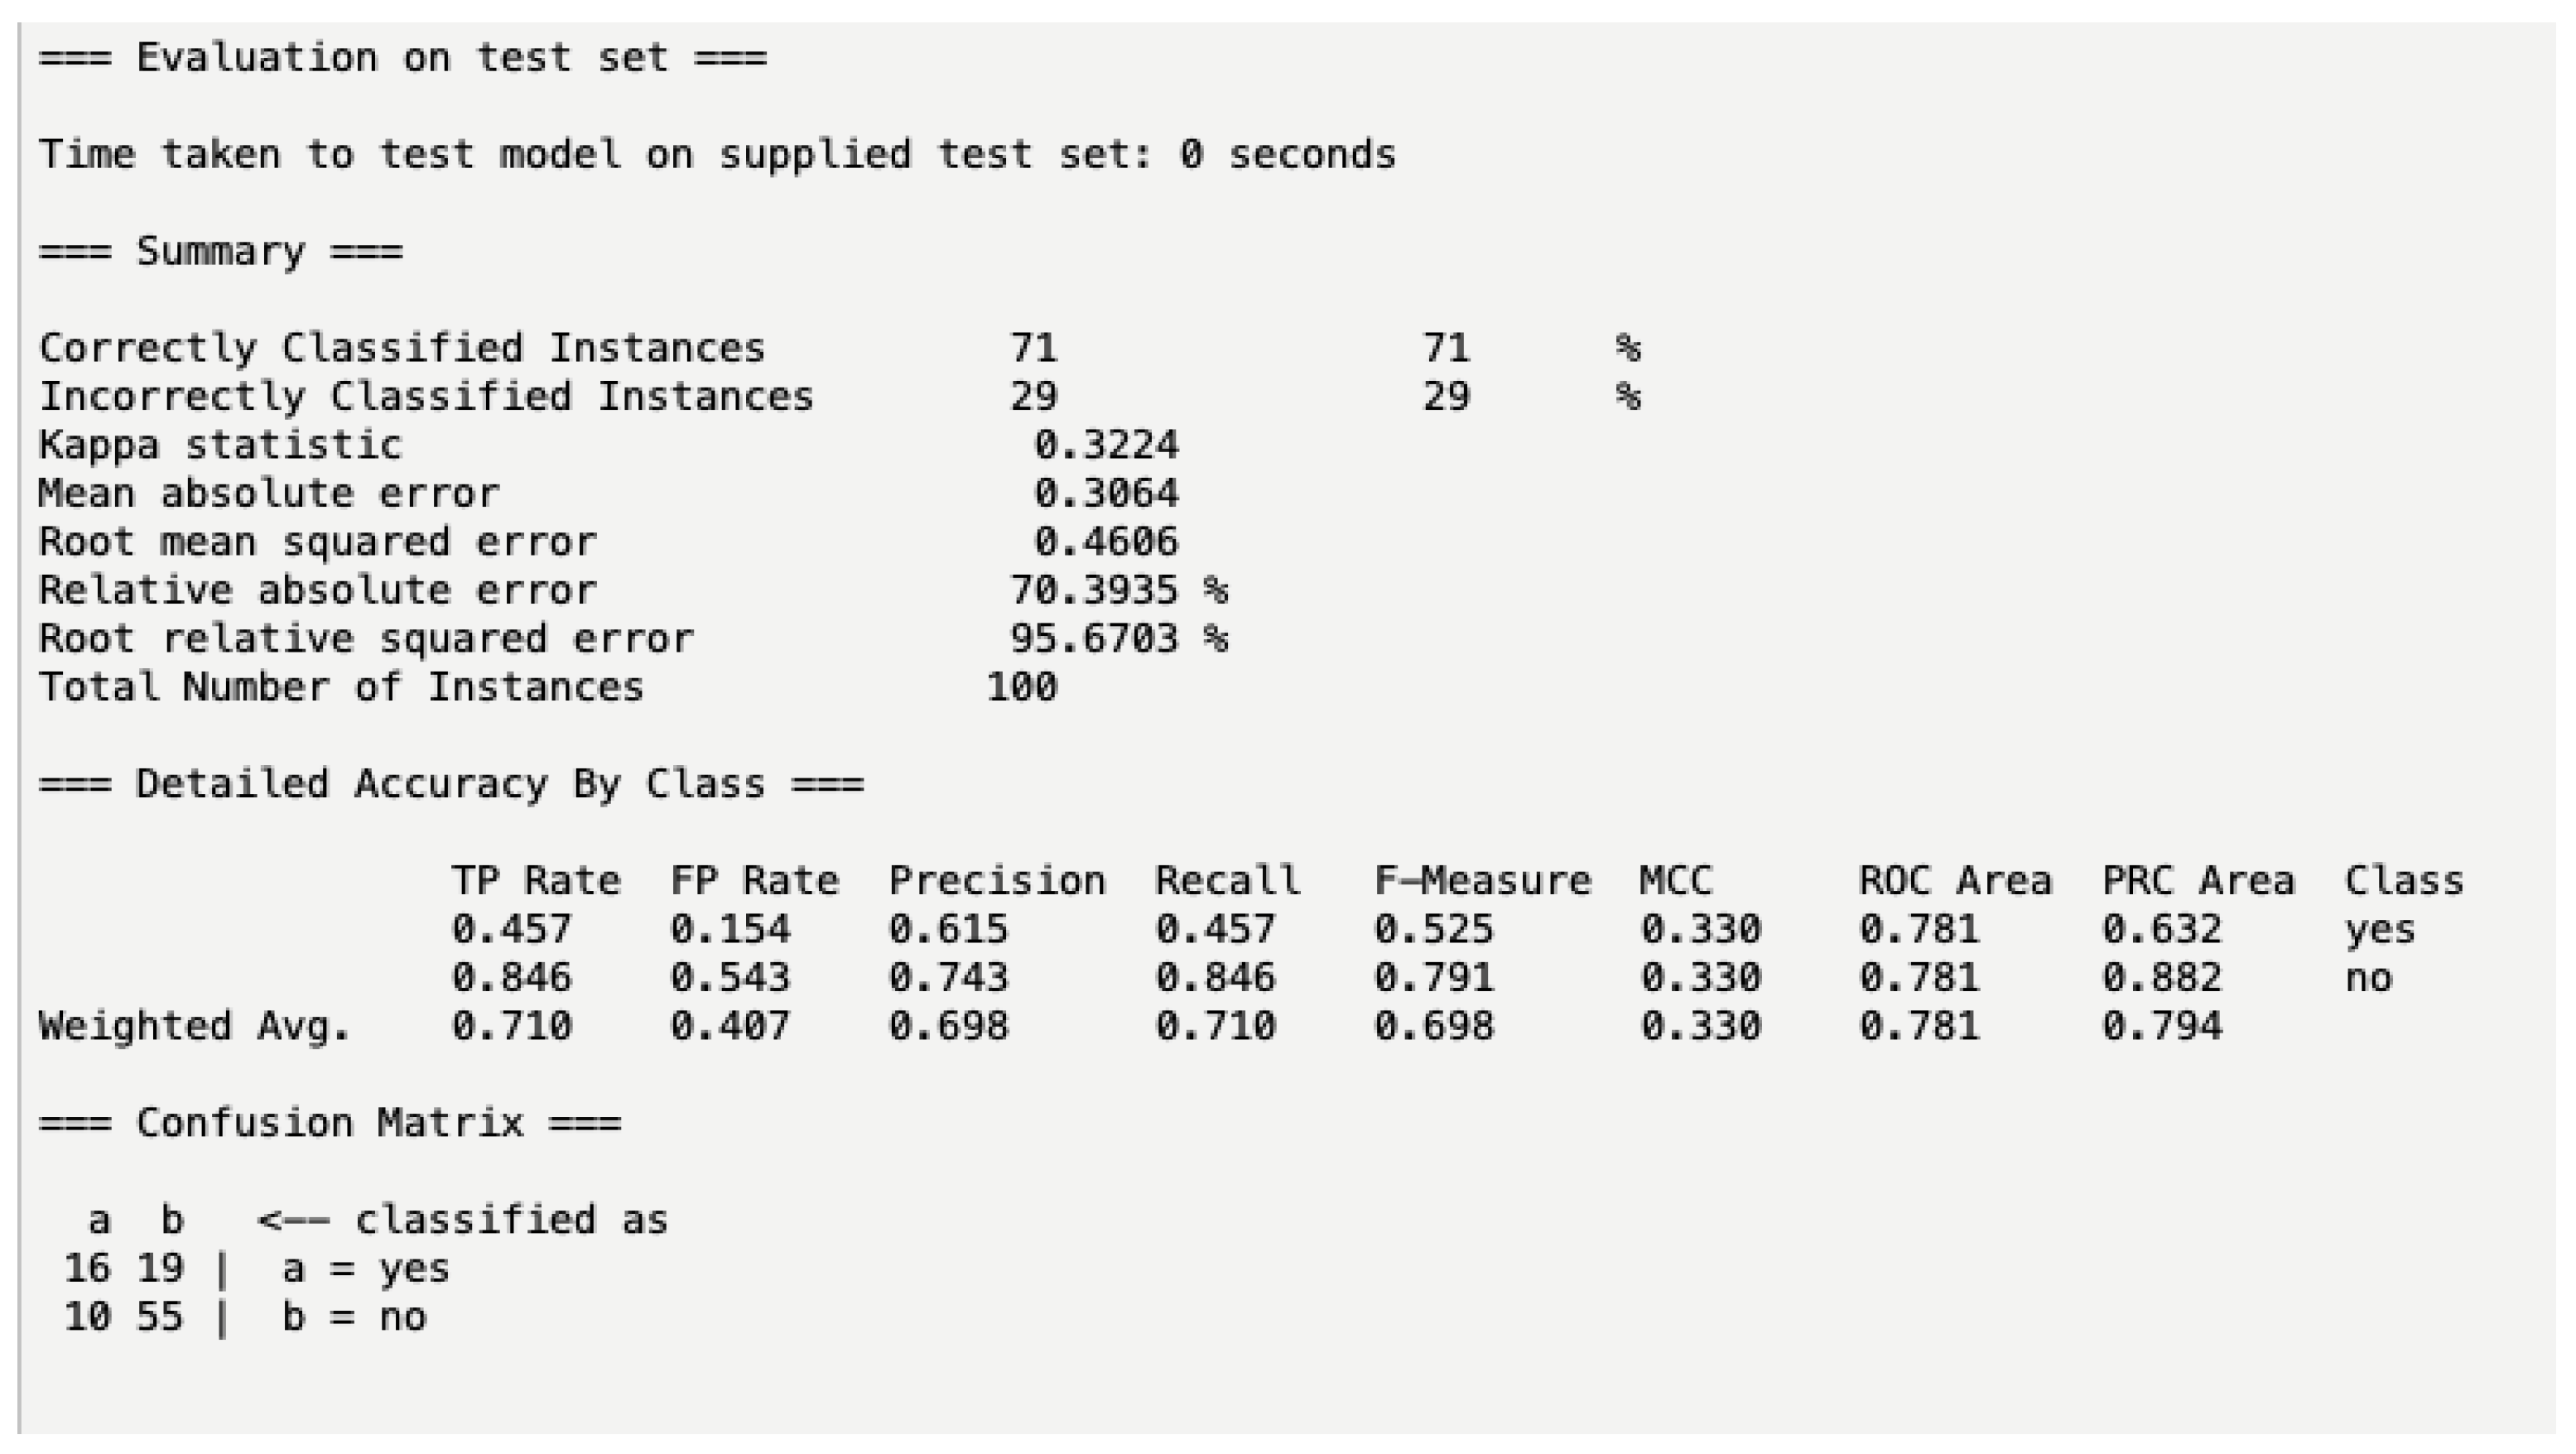2576x1454 pixels.
Task: Select the 'TP Rate' column header
Action: (536, 881)
